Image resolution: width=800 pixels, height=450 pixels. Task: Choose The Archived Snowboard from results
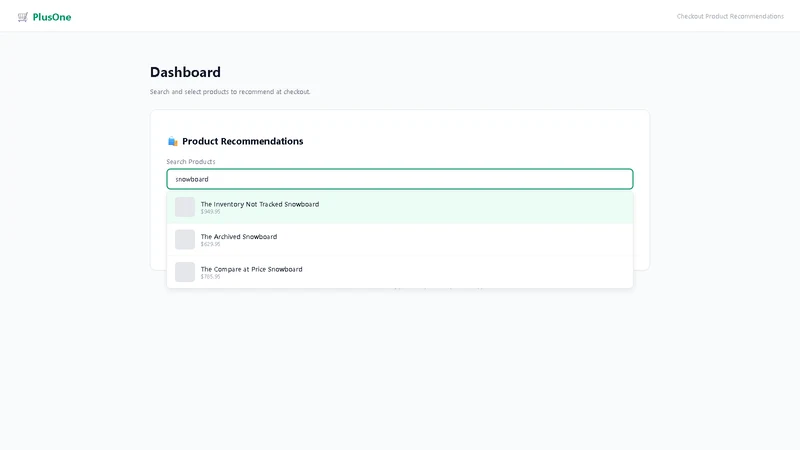tap(399, 240)
